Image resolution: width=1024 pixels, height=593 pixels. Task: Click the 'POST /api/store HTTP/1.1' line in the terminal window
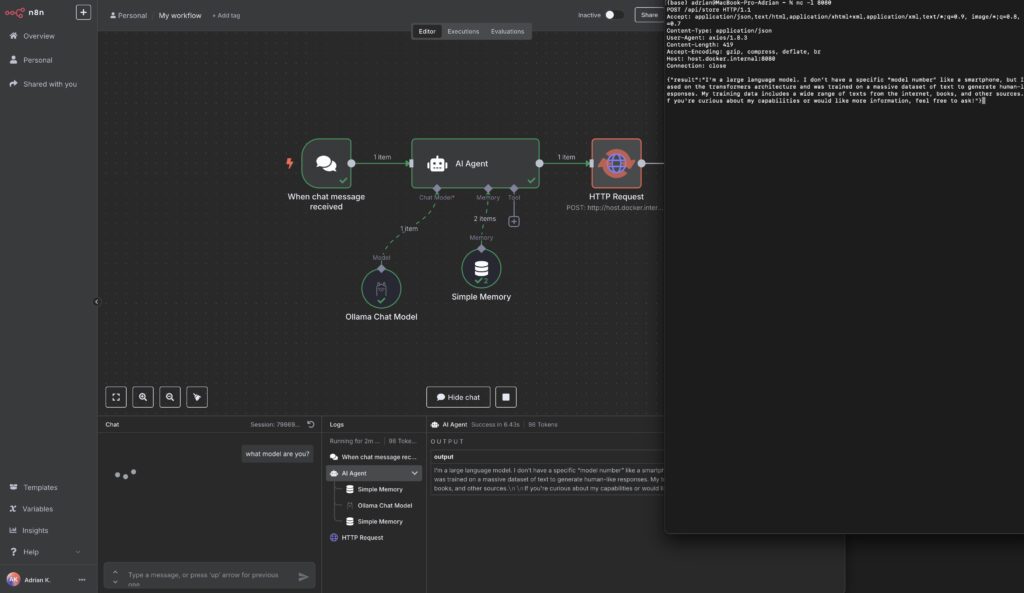[x=709, y=10]
